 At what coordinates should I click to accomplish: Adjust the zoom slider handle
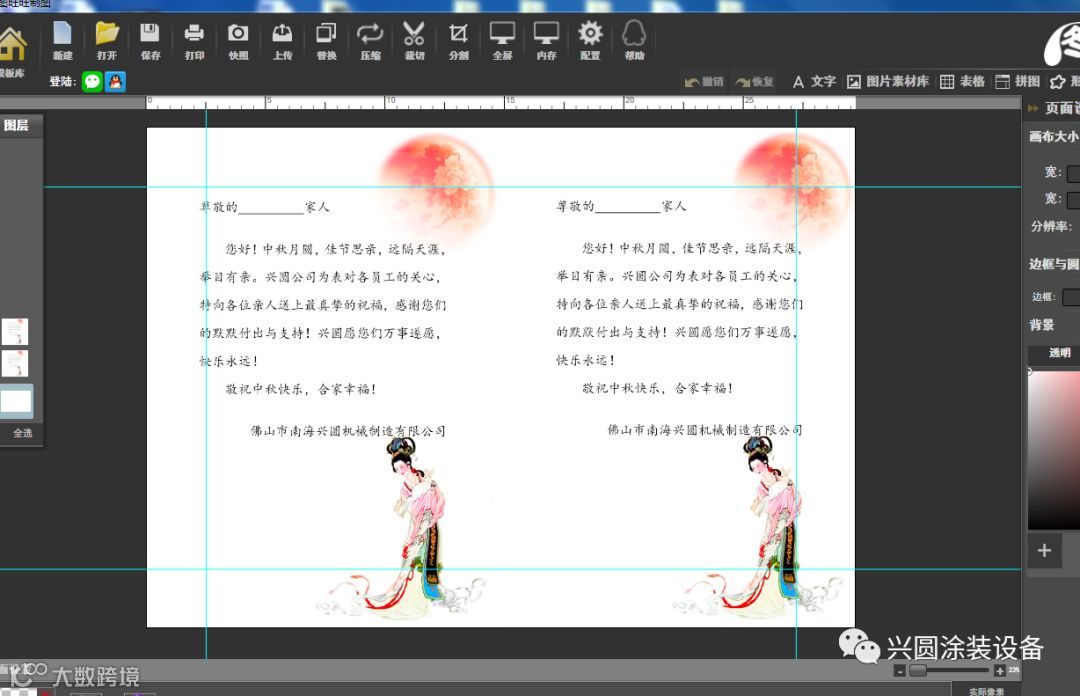coord(917,671)
